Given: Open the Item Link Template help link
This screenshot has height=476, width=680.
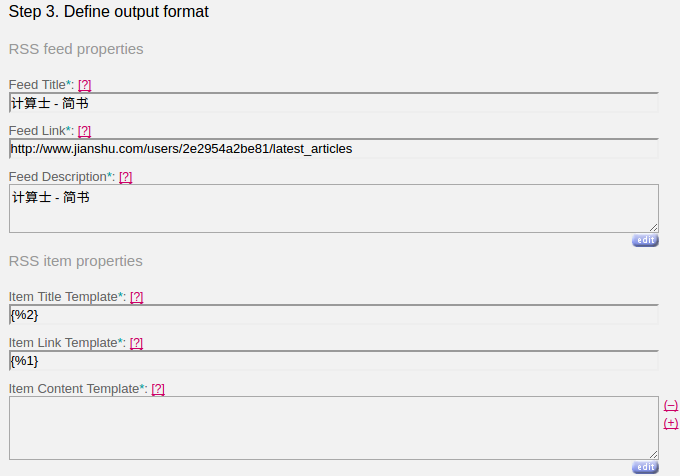Looking at the screenshot, I should tap(136, 343).
